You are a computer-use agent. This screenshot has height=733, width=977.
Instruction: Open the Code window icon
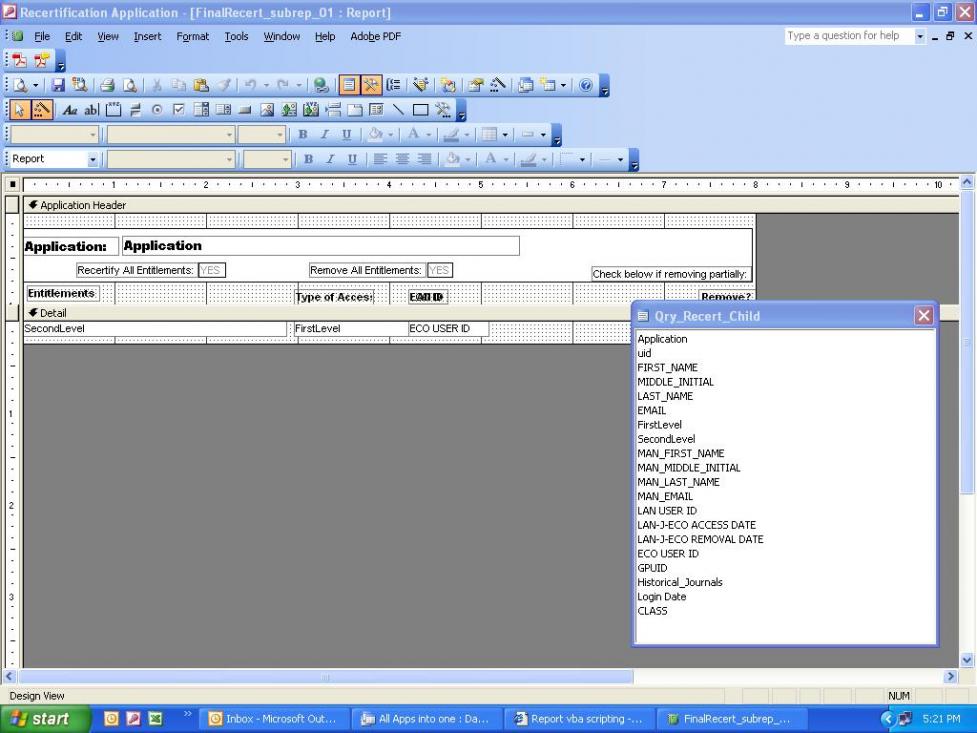coord(448,85)
